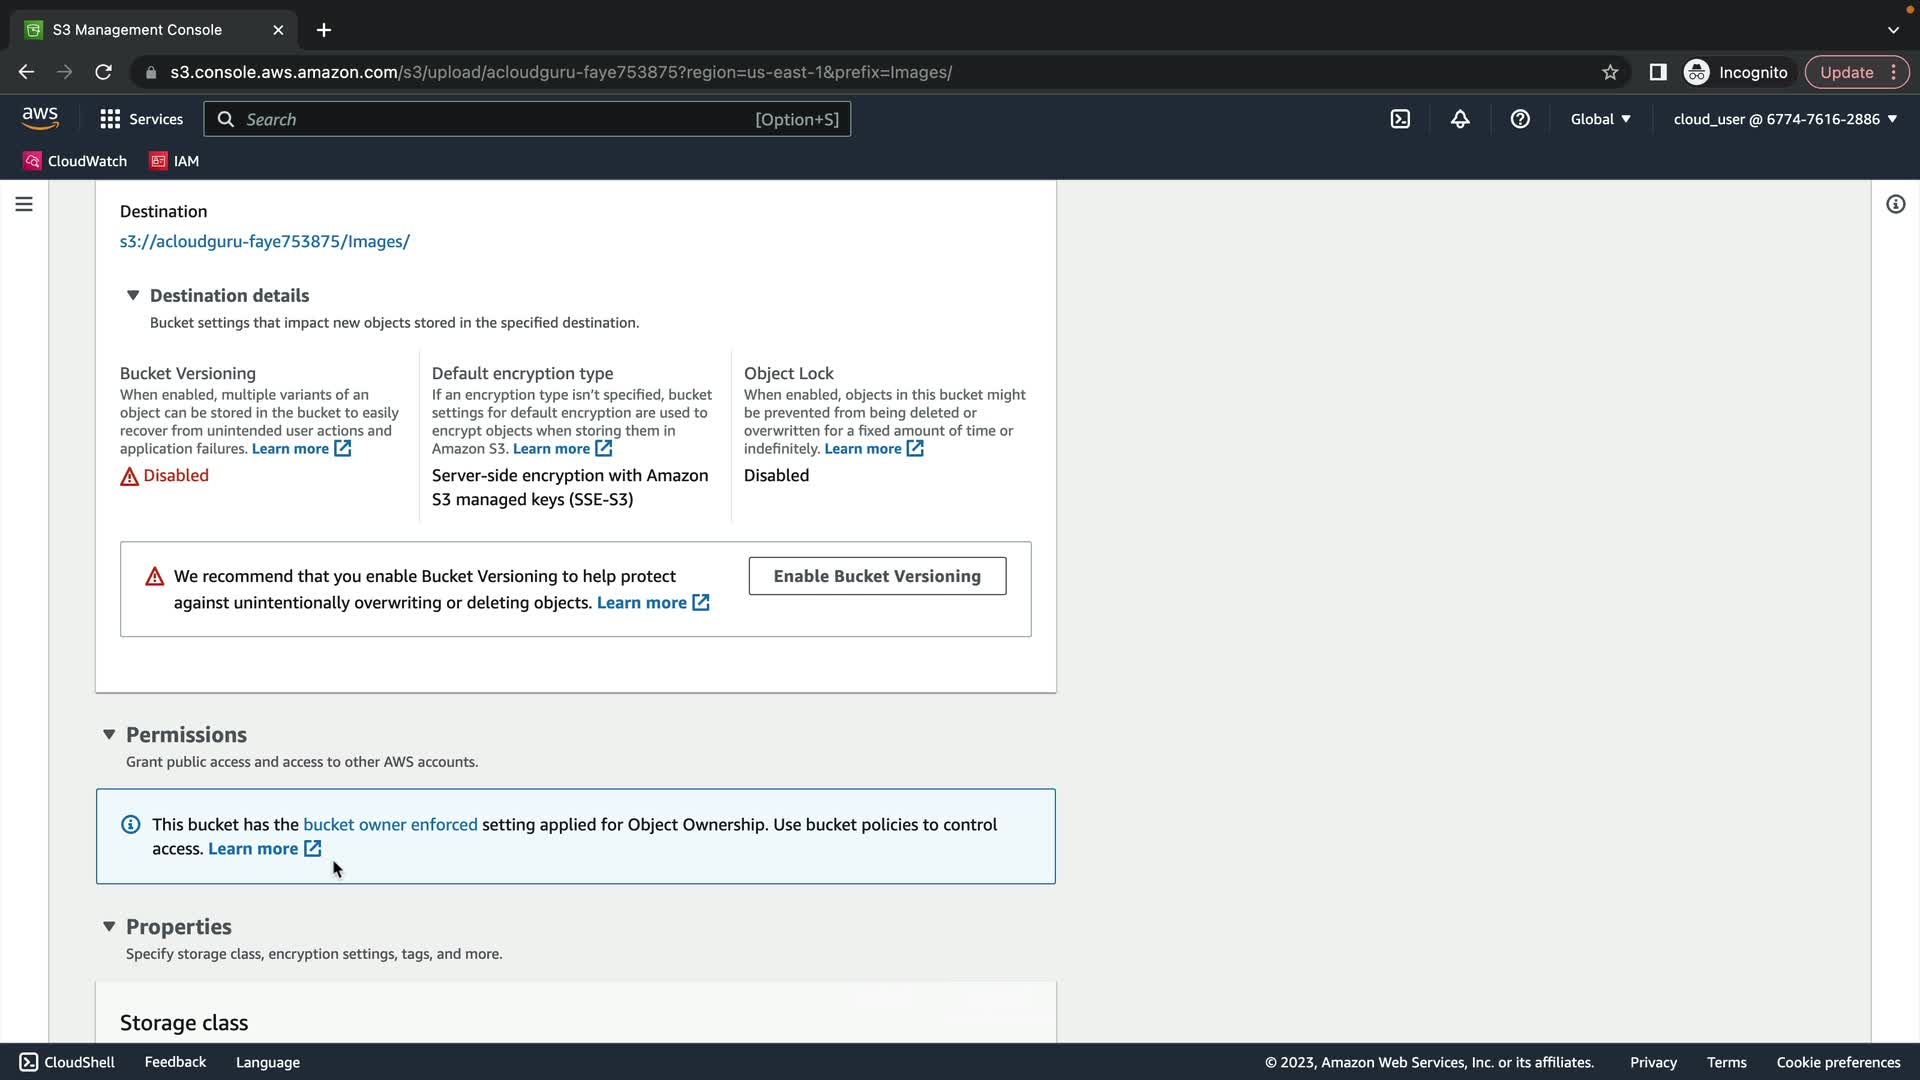The image size is (1920, 1080).
Task: Click Enable Bucket Versioning button
Action: (877, 576)
